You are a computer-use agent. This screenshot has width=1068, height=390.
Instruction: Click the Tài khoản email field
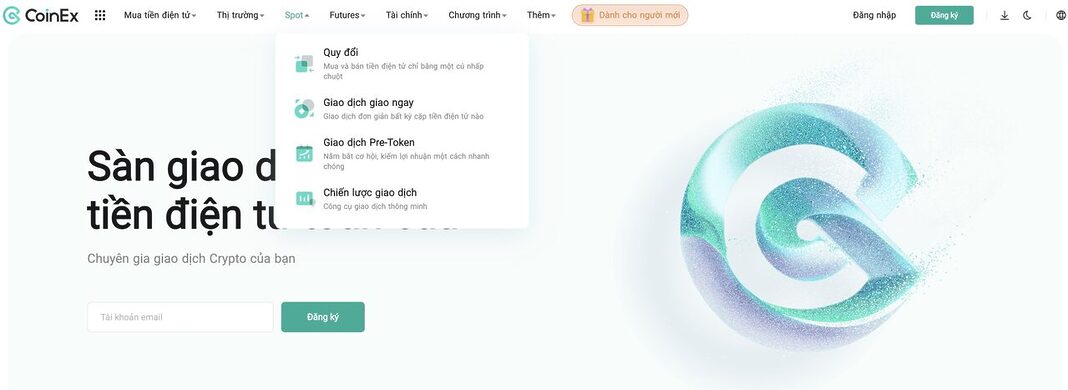(180, 317)
